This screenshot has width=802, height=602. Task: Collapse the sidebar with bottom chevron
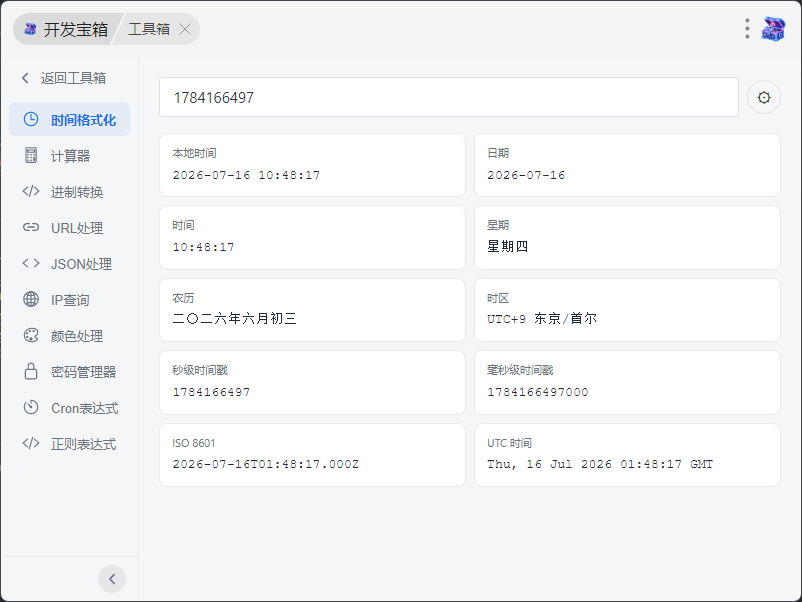click(x=112, y=579)
